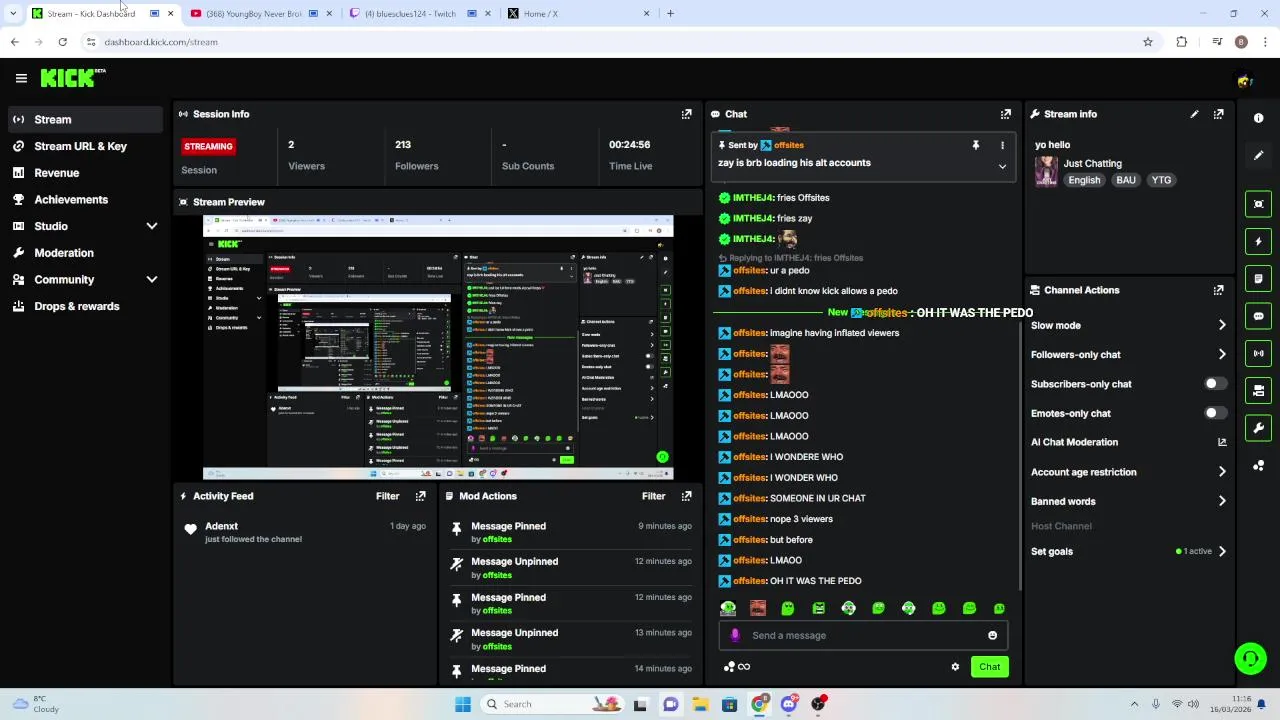Image resolution: width=1280 pixels, height=720 pixels.
Task: Click the Send a message input field
Action: 863,635
